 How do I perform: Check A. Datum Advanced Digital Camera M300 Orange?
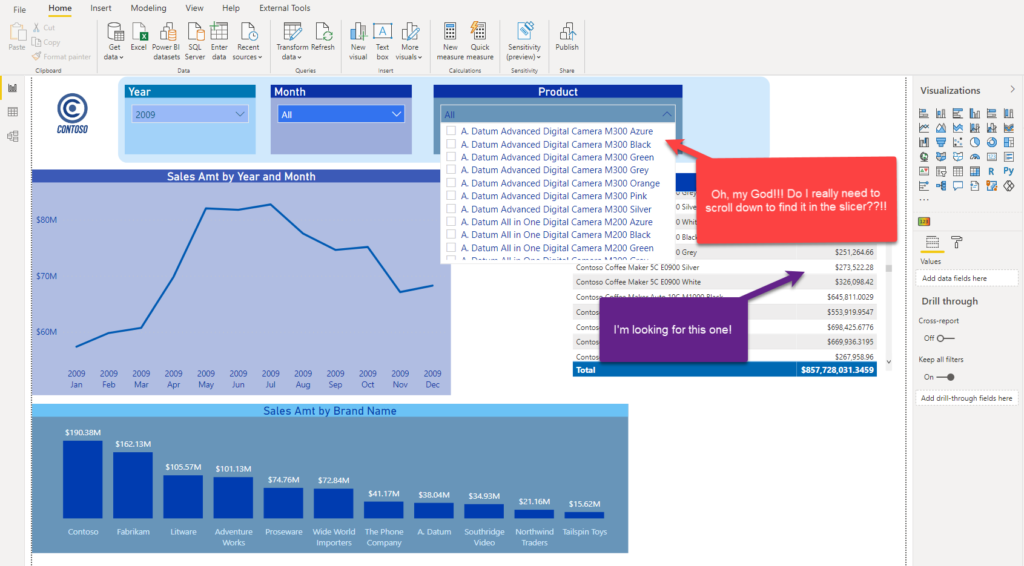point(451,183)
